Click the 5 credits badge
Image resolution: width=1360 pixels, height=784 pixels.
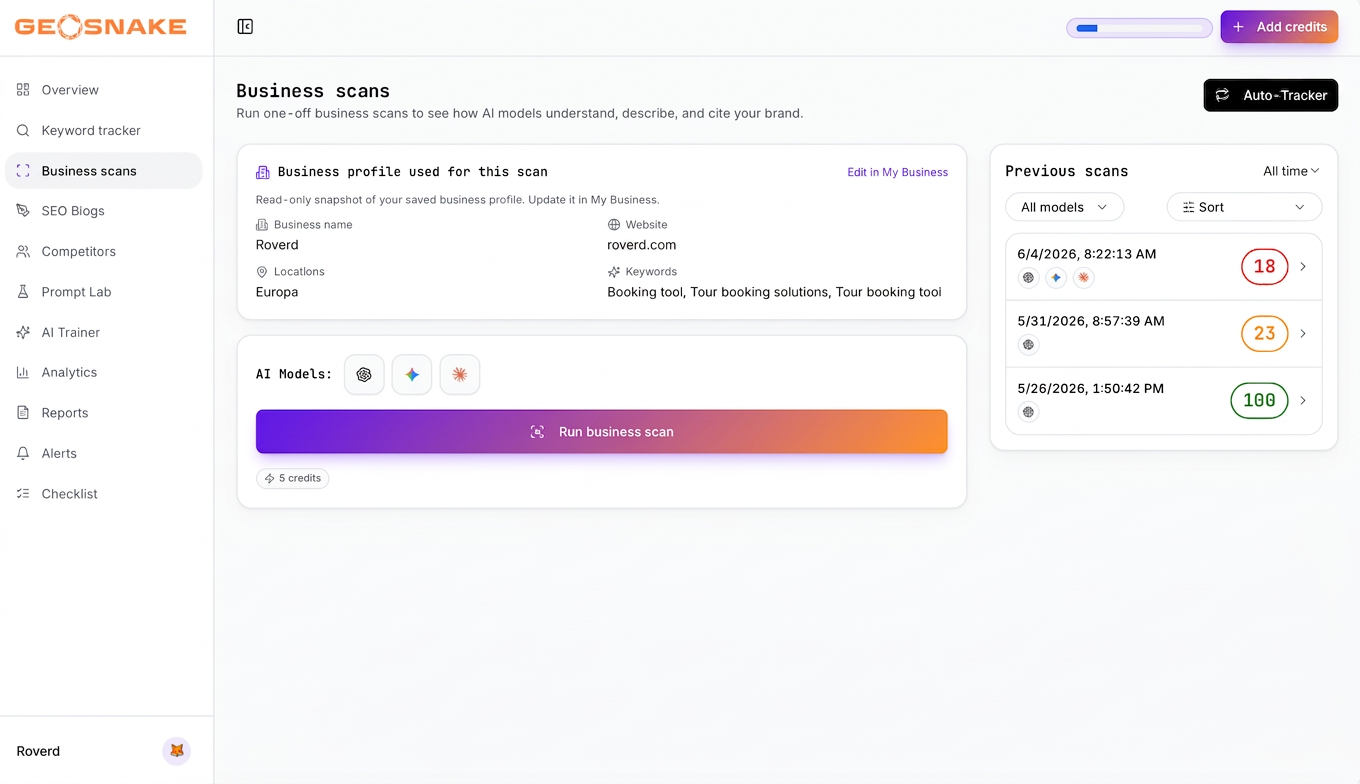[x=293, y=478]
